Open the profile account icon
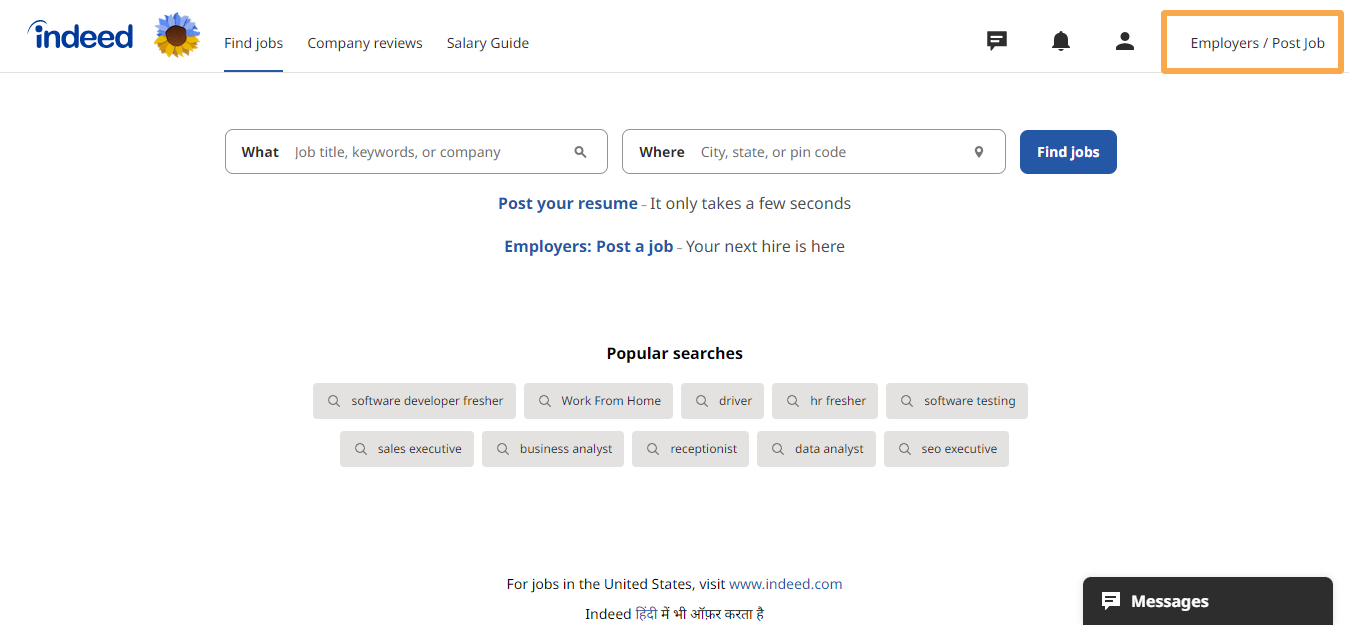 tap(1125, 41)
